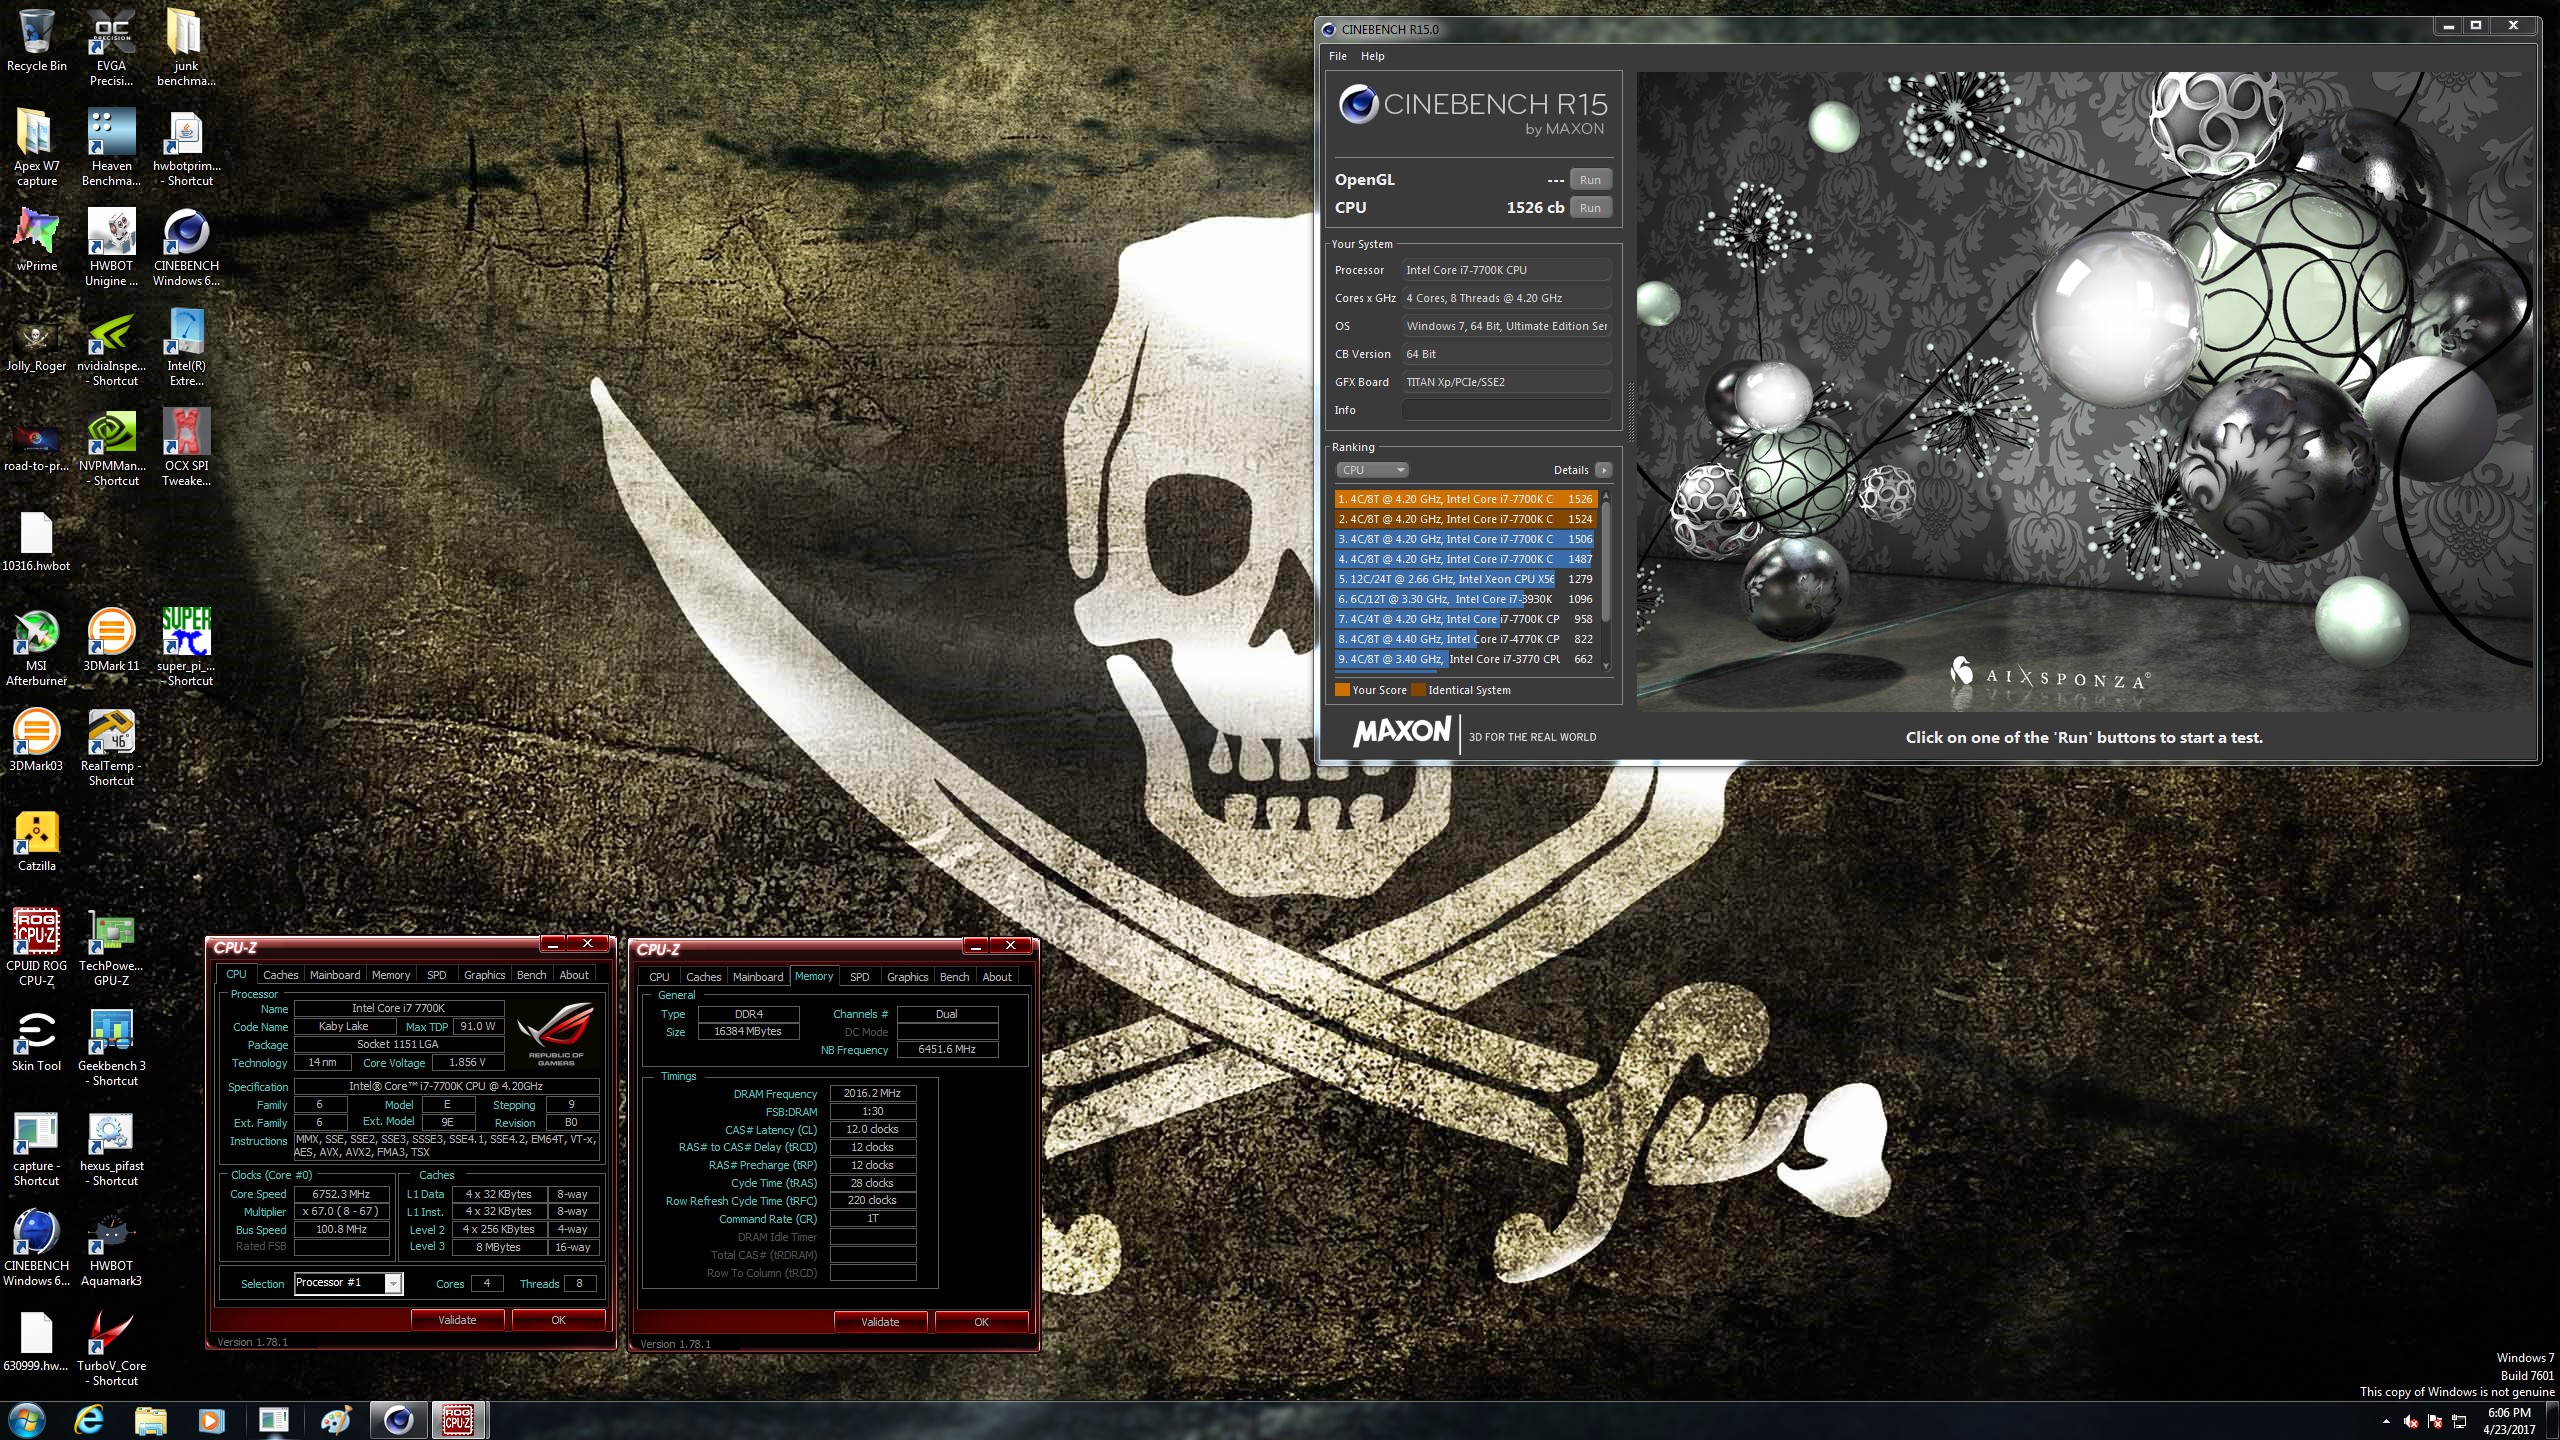2560x1440 pixels.
Task: Open Geekbench 3 shortcut icon
Action: point(111,1048)
